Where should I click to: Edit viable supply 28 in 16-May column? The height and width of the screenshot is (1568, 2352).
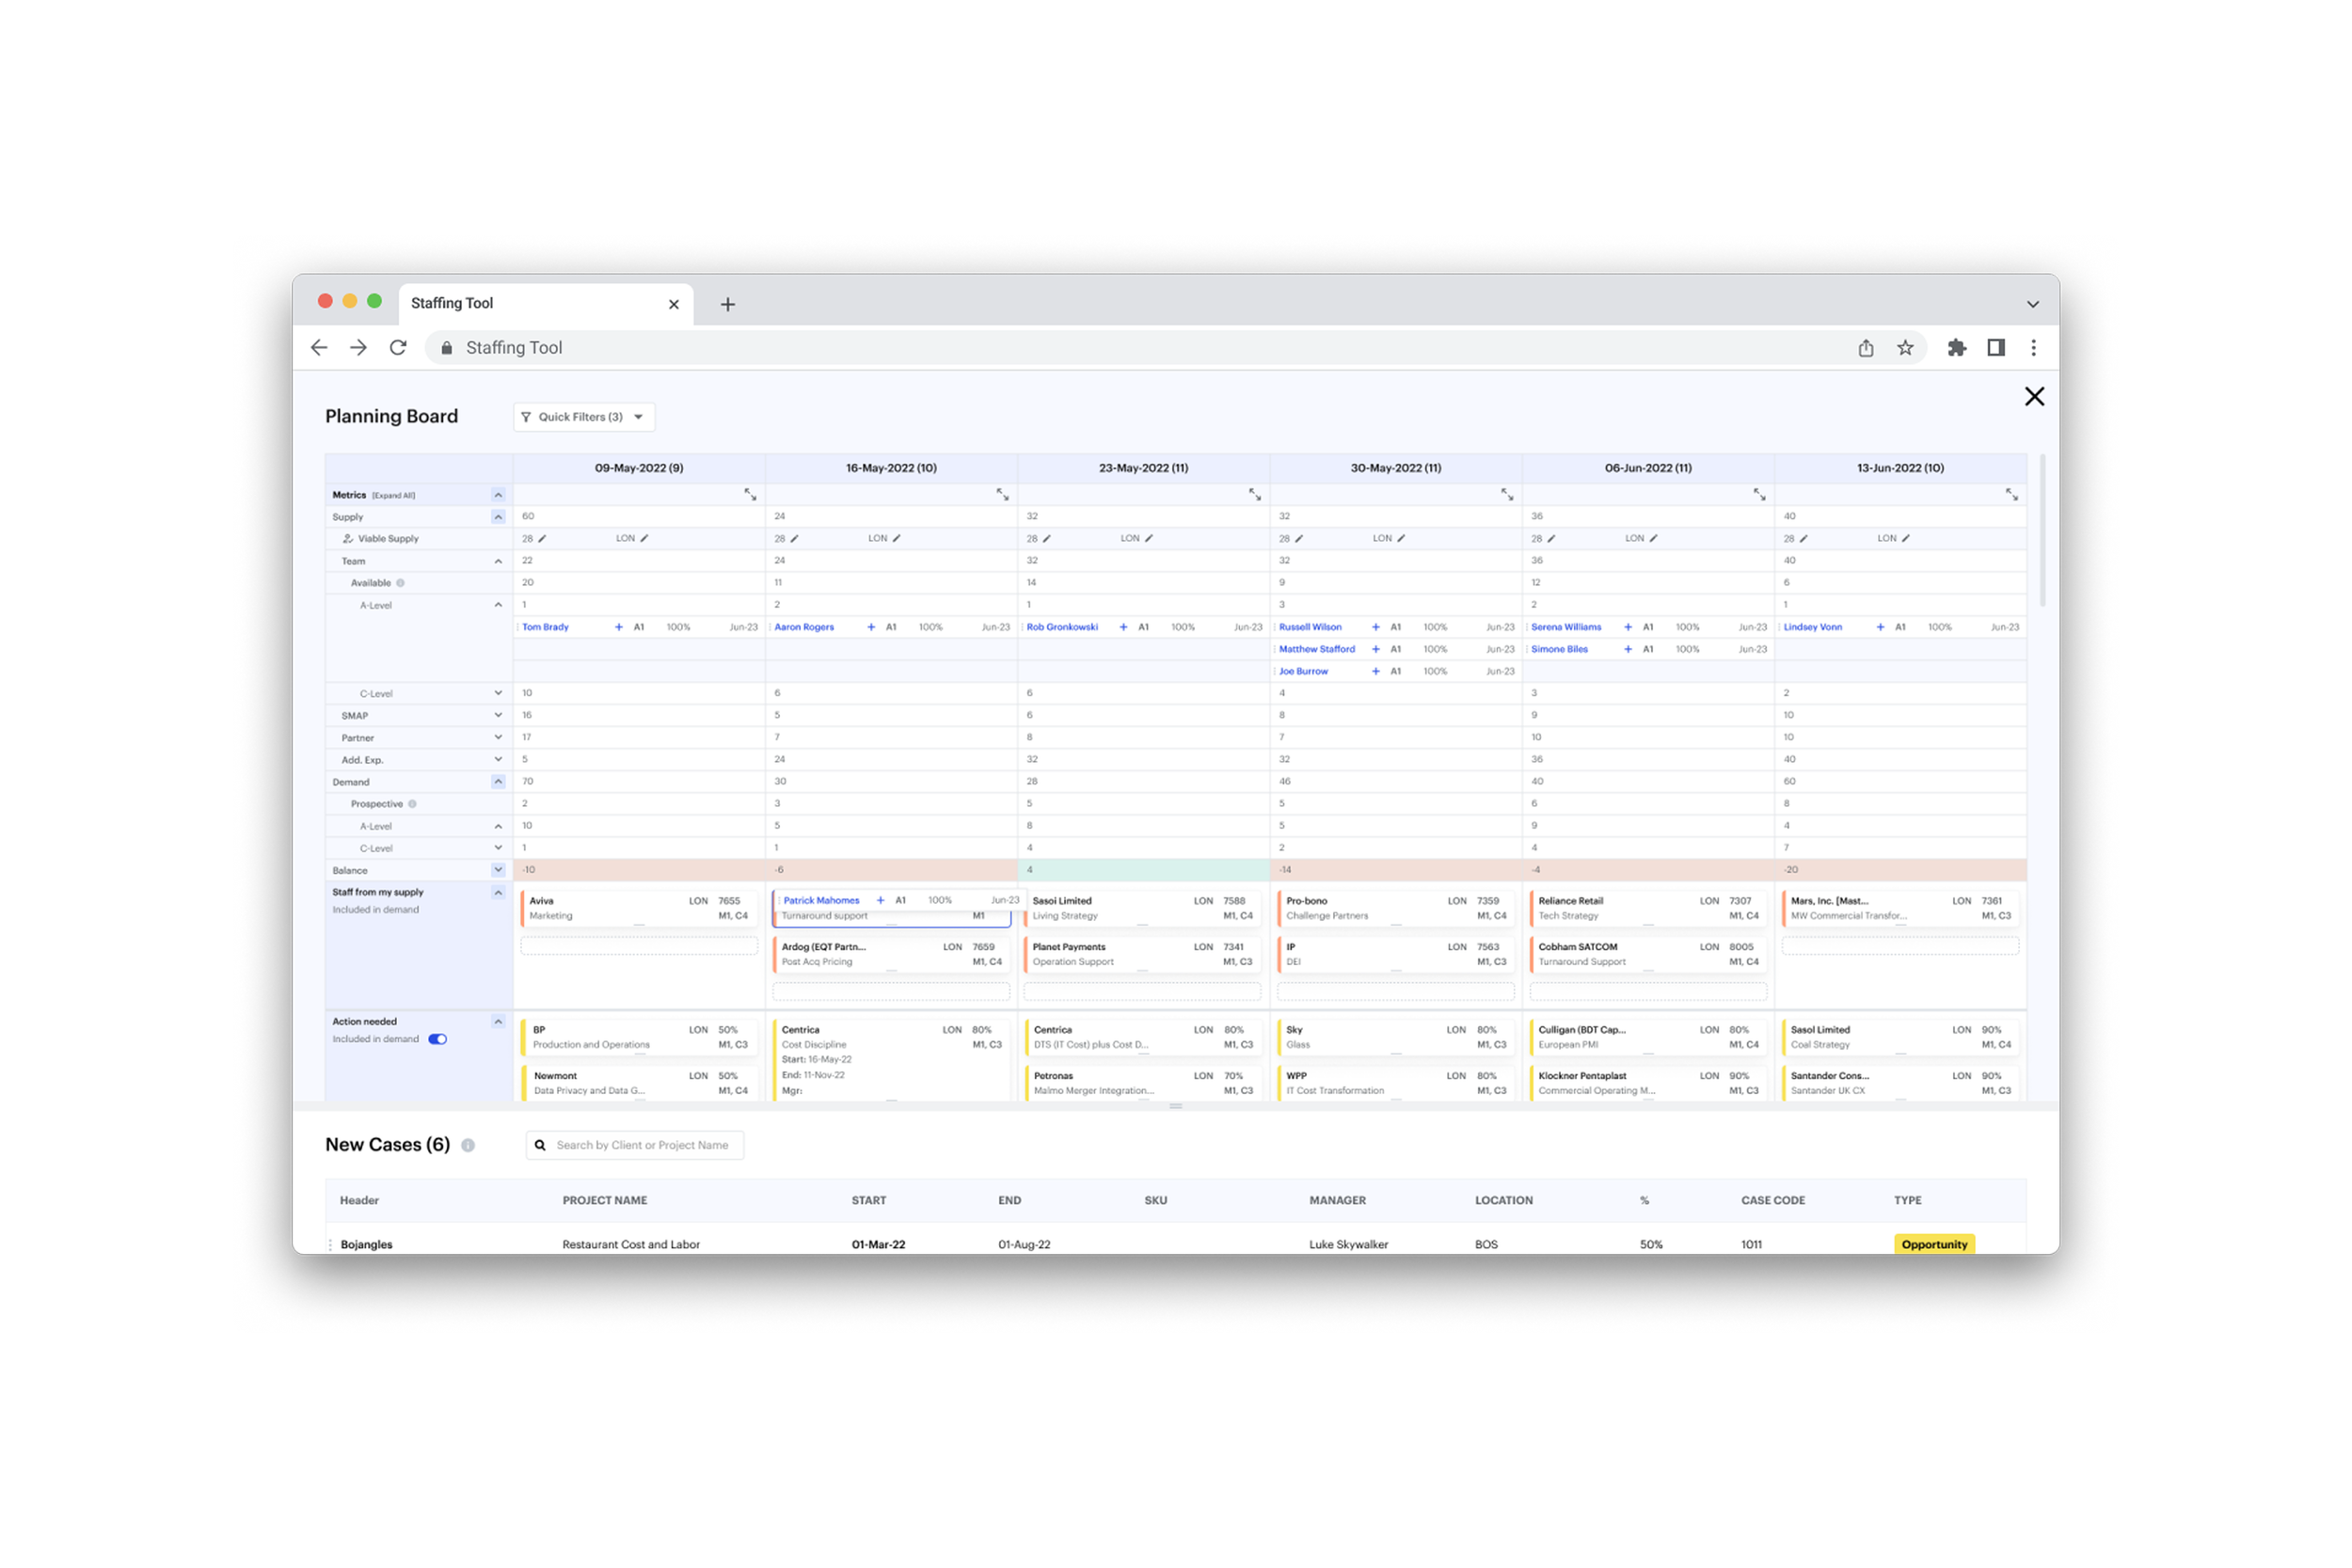[x=795, y=538]
